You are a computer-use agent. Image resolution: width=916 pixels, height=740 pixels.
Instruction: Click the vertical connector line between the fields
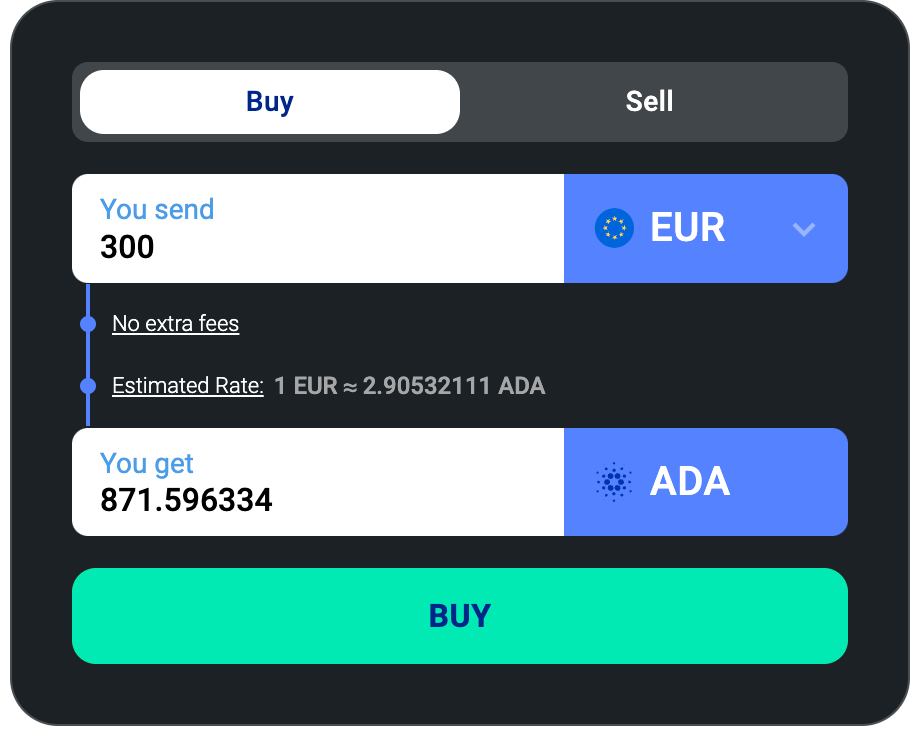(88, 355)
